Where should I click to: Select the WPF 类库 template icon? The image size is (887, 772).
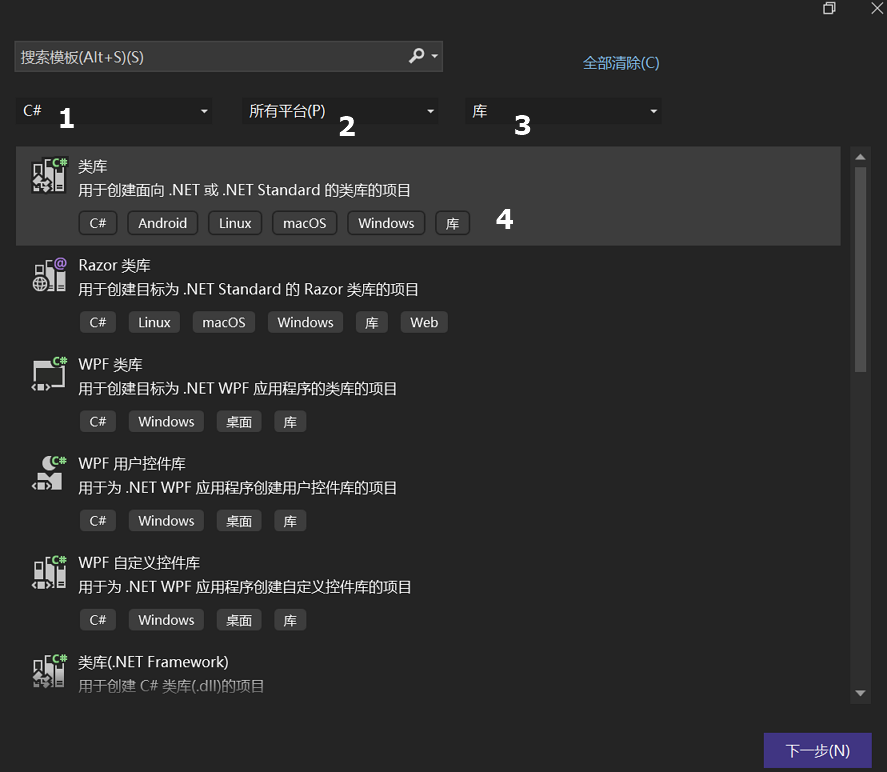49,374
